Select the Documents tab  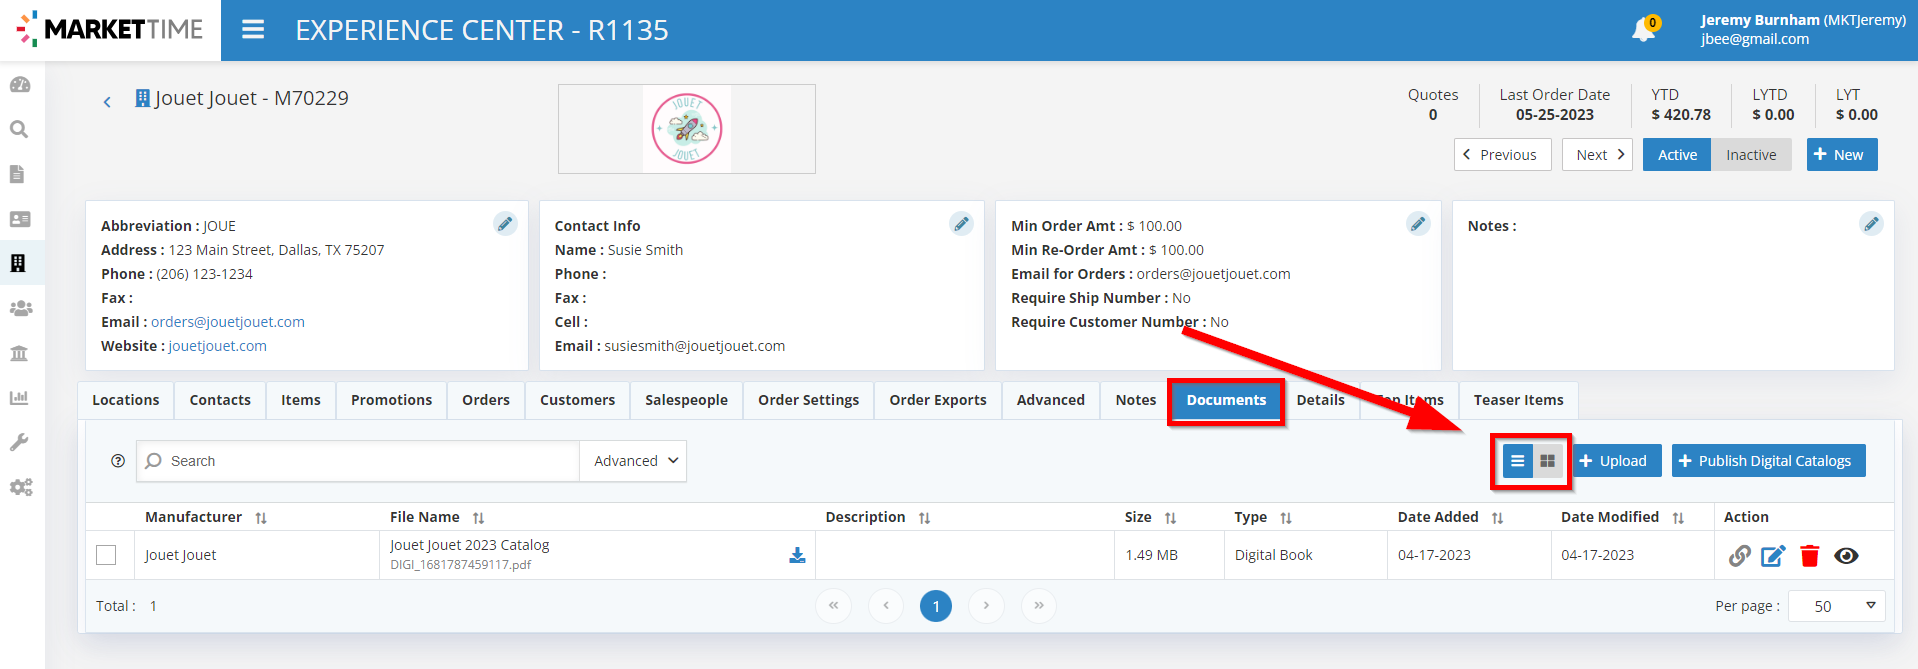click(1226, 400)
